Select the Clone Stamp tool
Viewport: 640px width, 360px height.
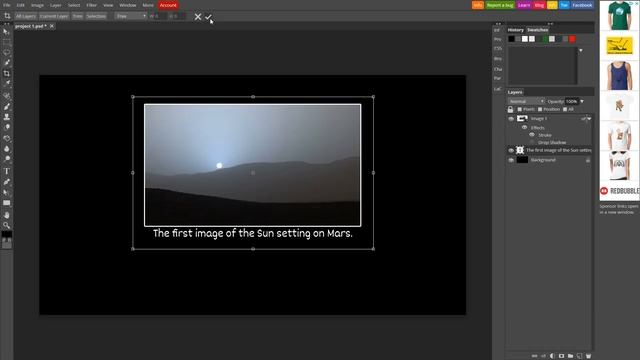point(7,117)
